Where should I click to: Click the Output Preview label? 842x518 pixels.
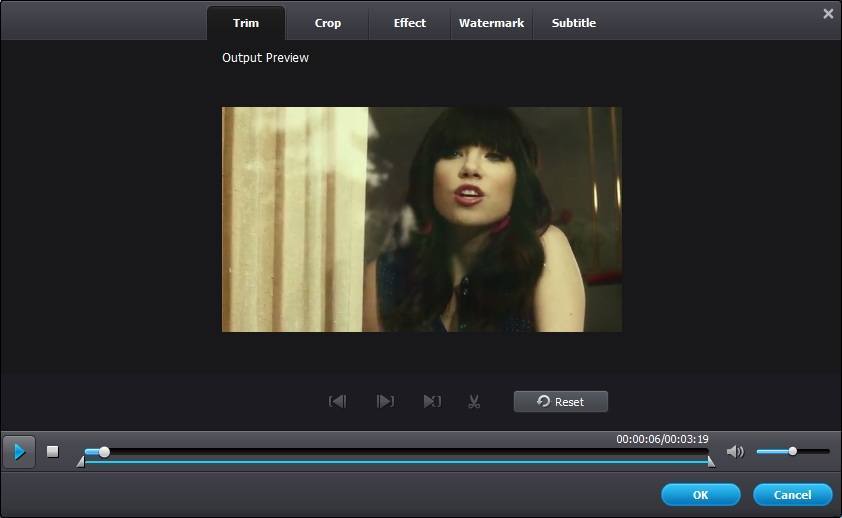point(265,57)
